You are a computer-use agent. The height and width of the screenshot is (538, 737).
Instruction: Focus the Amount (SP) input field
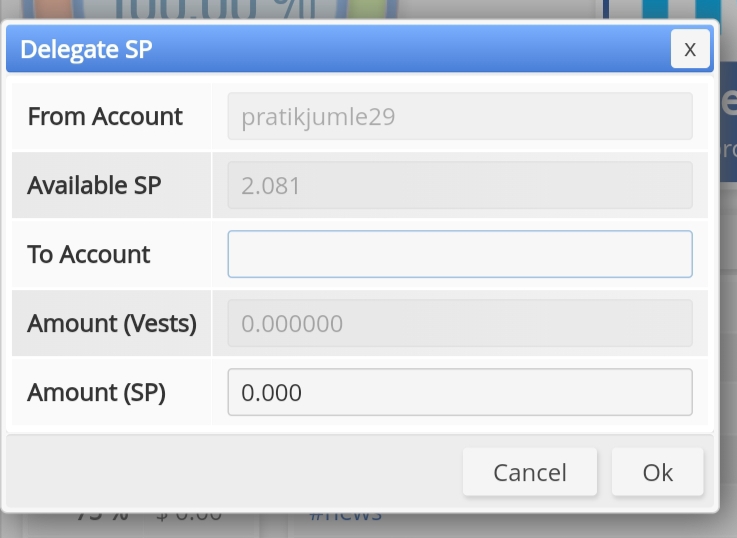pyautogui.click(x=460, y=392)
